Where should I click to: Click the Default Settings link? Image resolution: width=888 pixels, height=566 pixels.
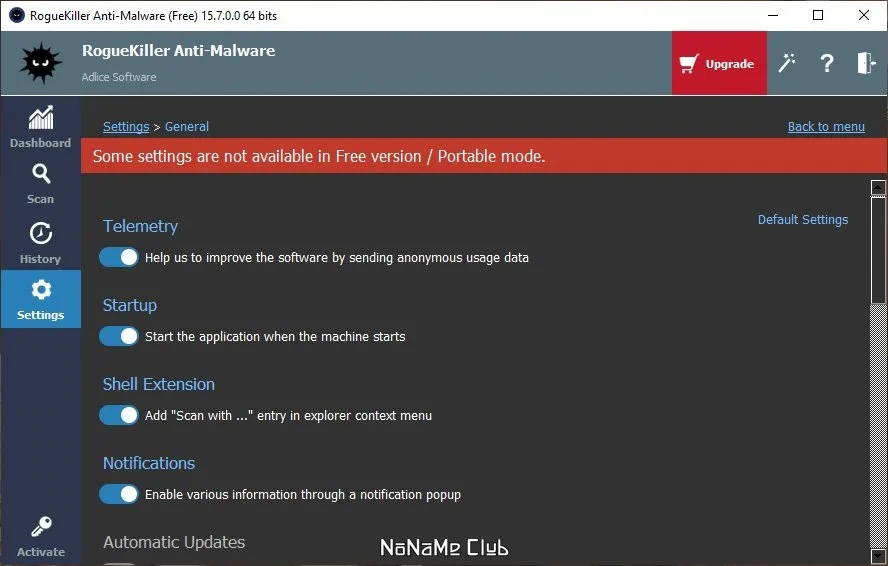[802, 219]
